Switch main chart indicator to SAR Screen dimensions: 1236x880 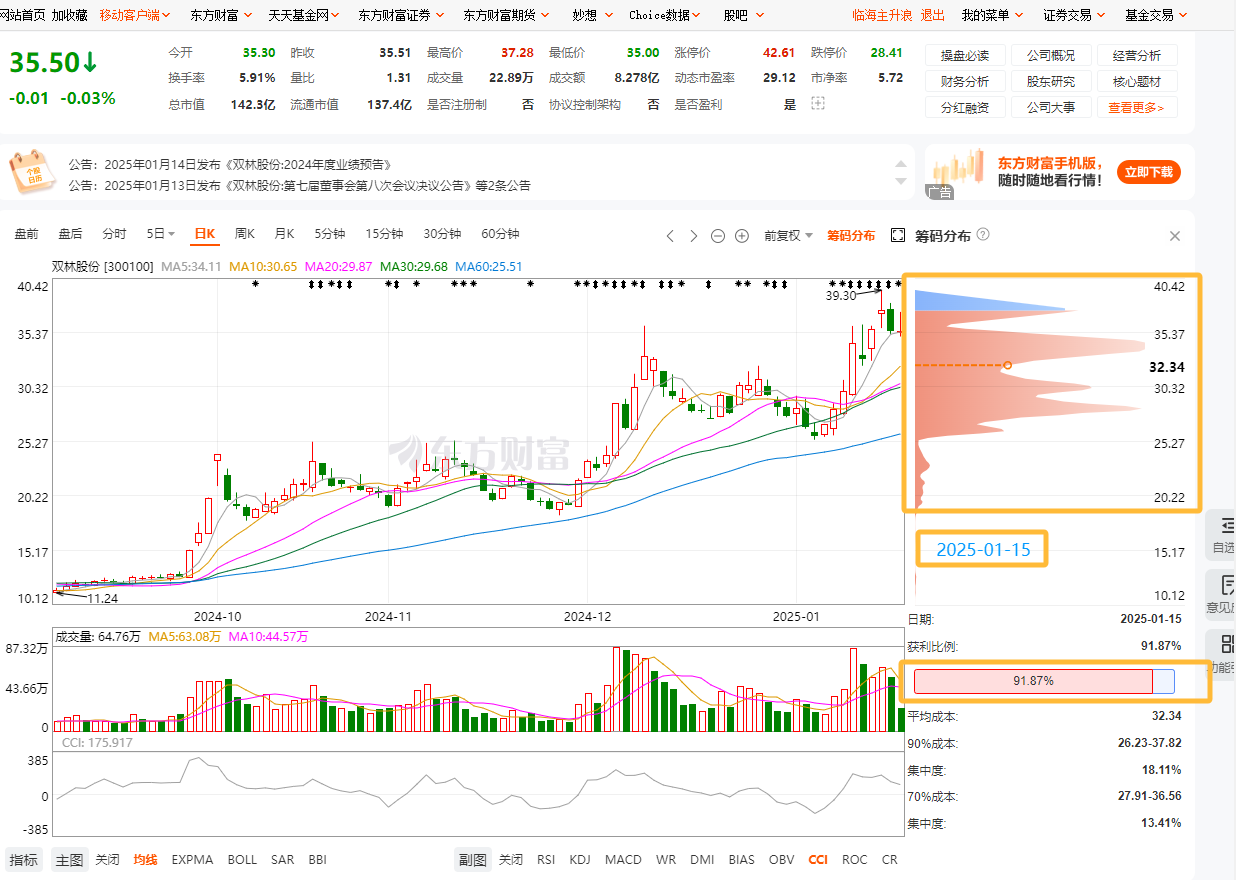coord(282,859)
